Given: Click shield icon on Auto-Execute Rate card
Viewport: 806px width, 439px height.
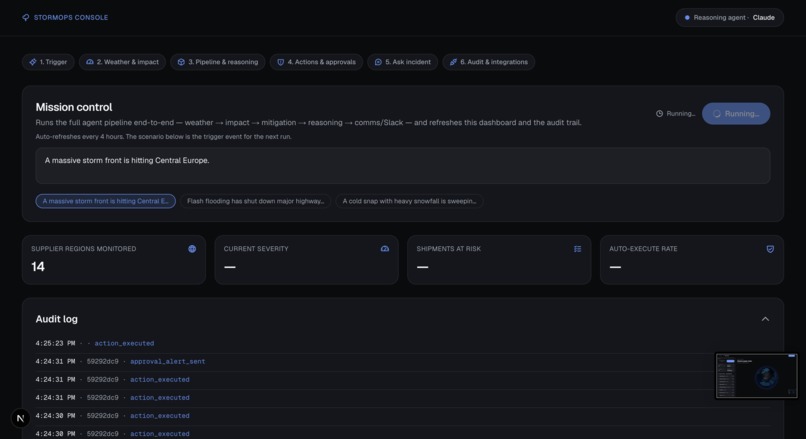Looking at the screenshot, I should point(770,249).
